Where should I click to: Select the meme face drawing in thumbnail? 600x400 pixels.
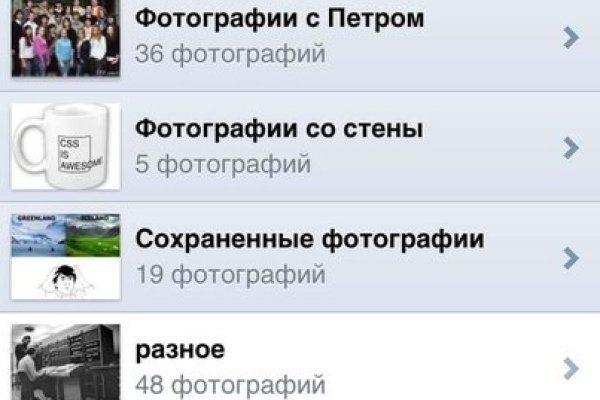click(x=66, y=279)
